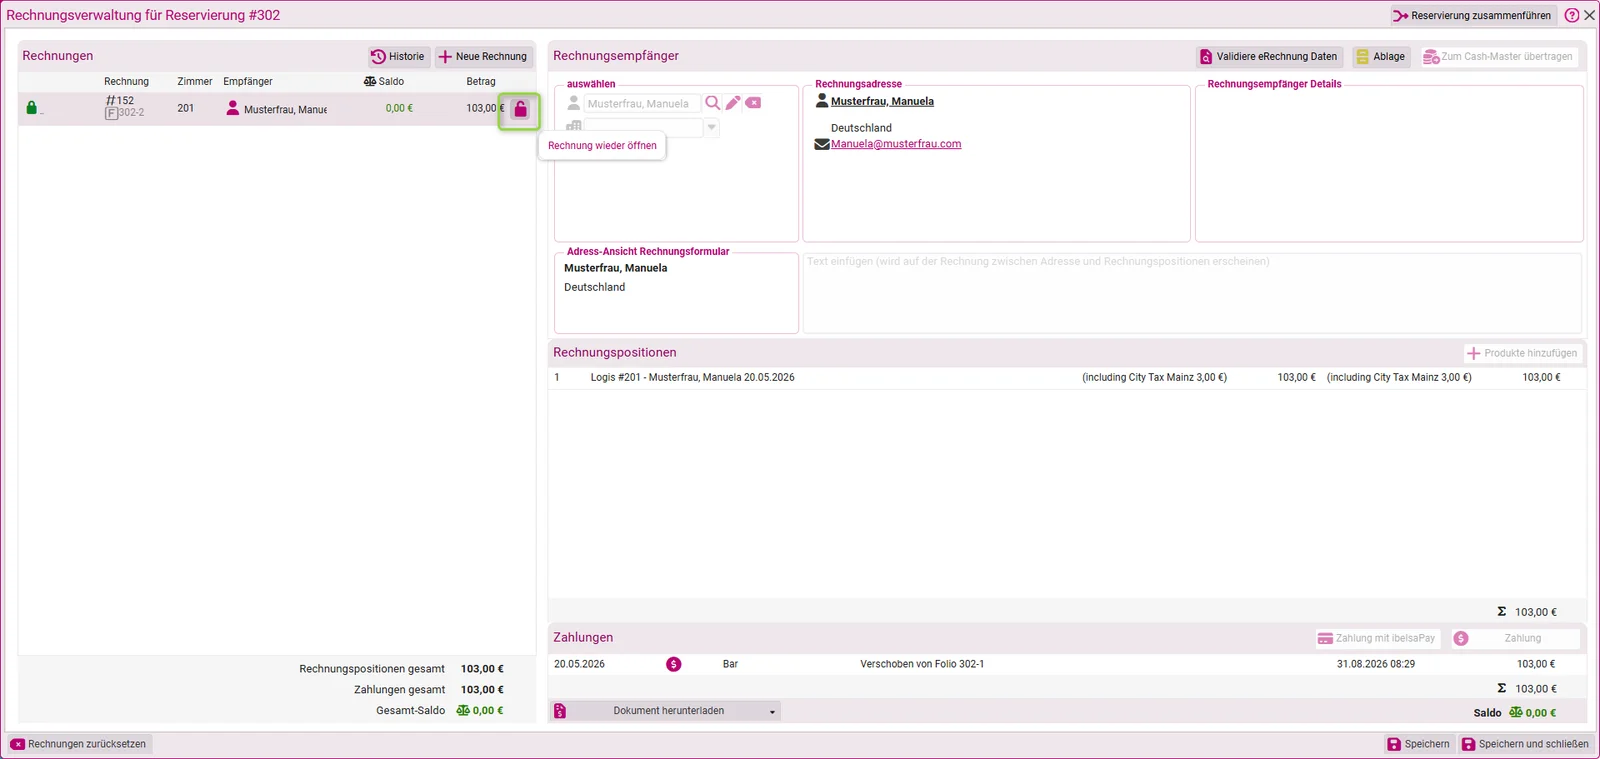Click the company field beside the building icon
Screen dimensions: 1600x759
pyautogui.click(x=644, y=128)
